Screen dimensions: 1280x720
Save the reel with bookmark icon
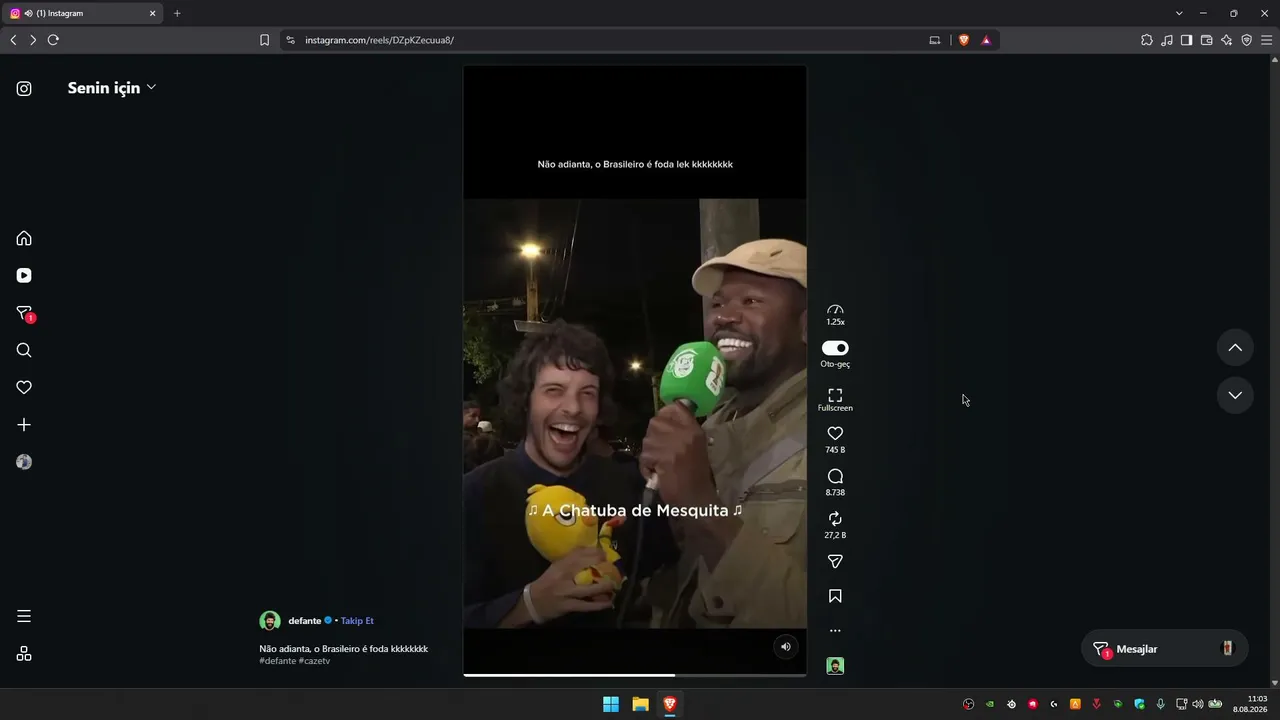(x=835, y=596)
